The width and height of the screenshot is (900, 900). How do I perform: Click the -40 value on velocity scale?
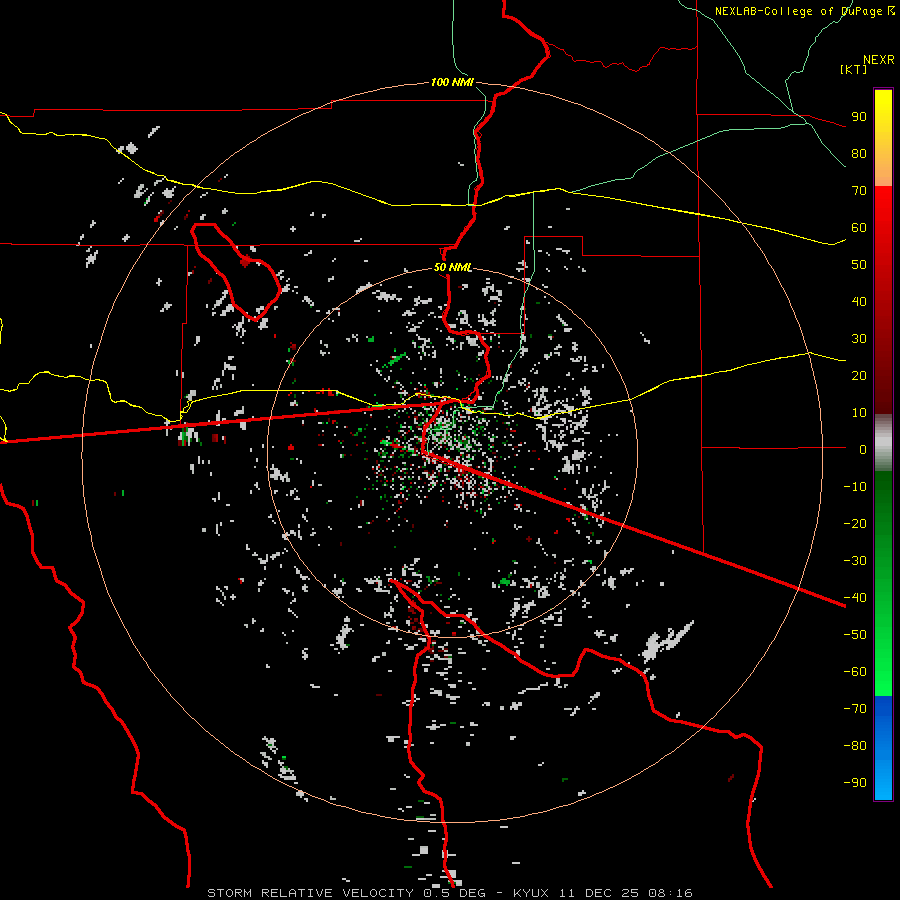[x=855, y=598]
